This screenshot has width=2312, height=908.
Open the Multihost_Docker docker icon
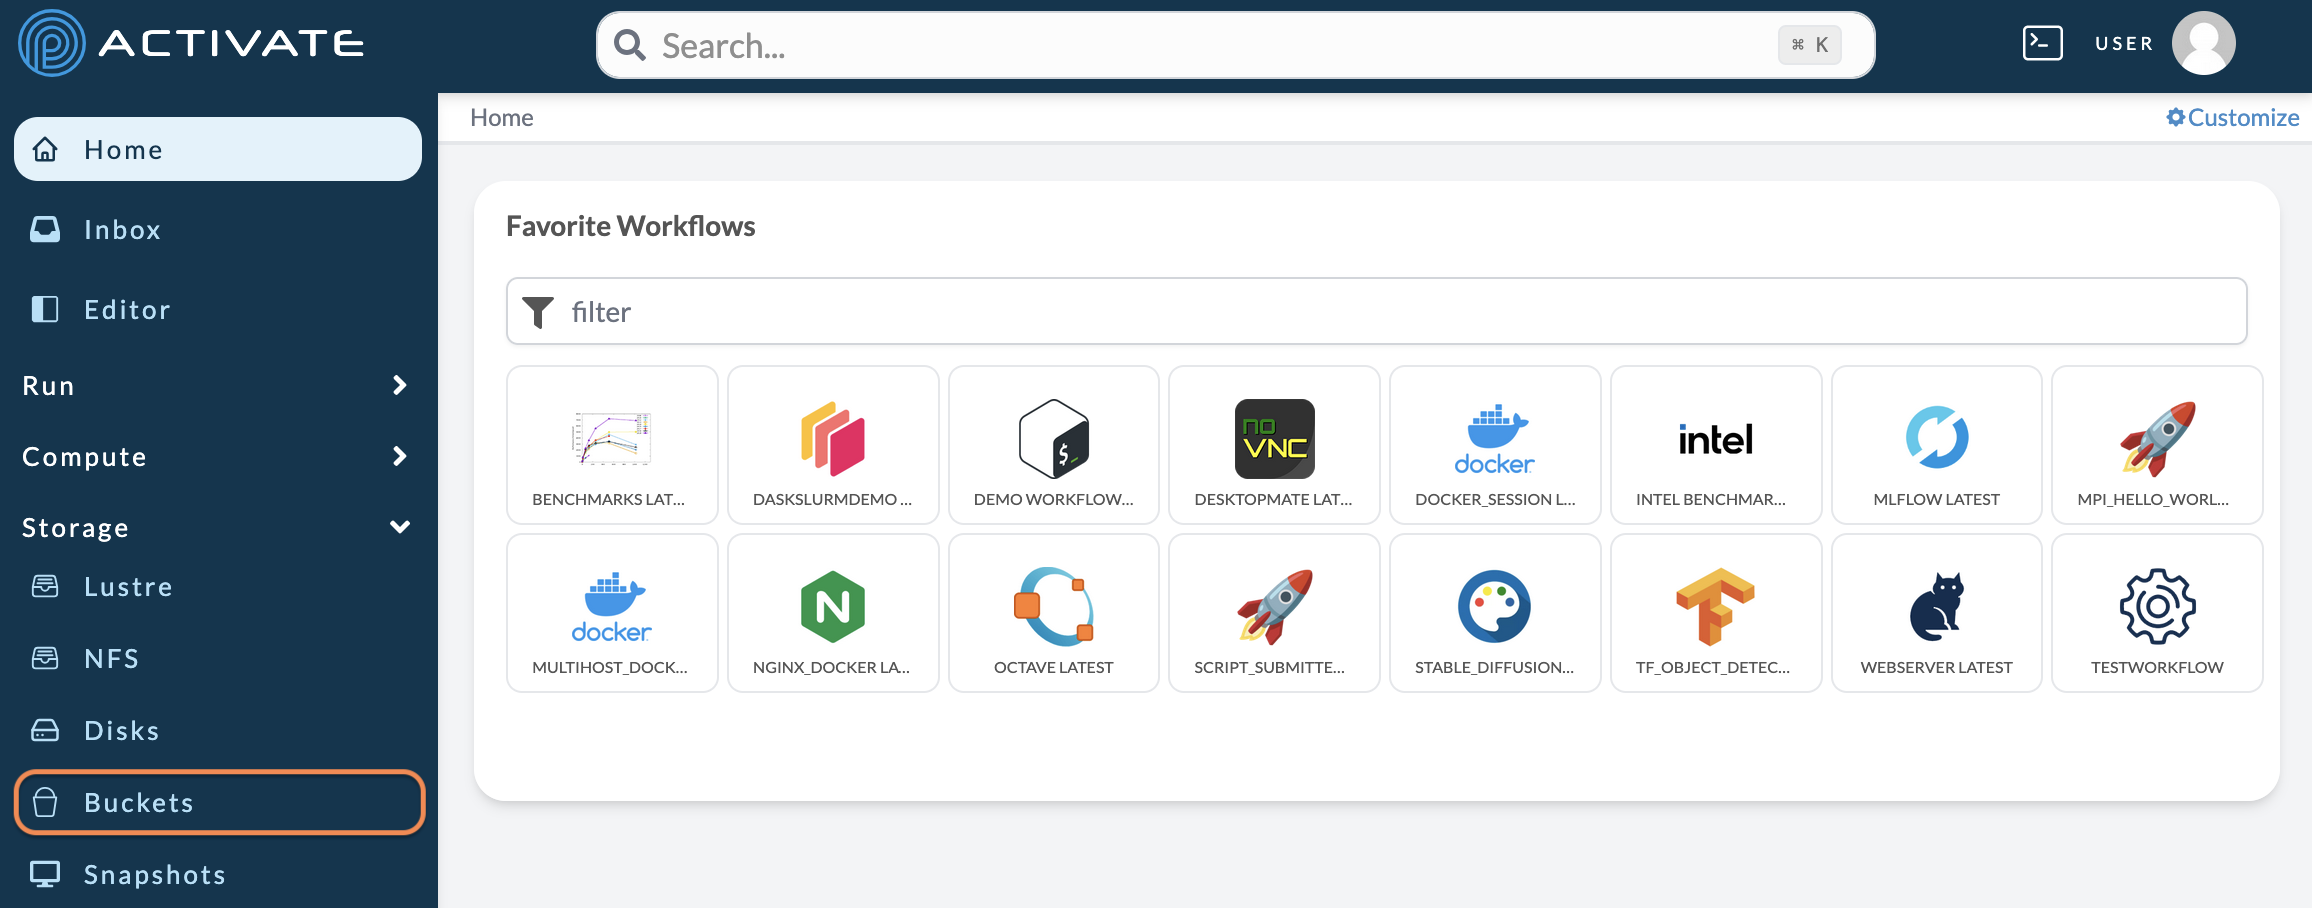pos(612,607)
